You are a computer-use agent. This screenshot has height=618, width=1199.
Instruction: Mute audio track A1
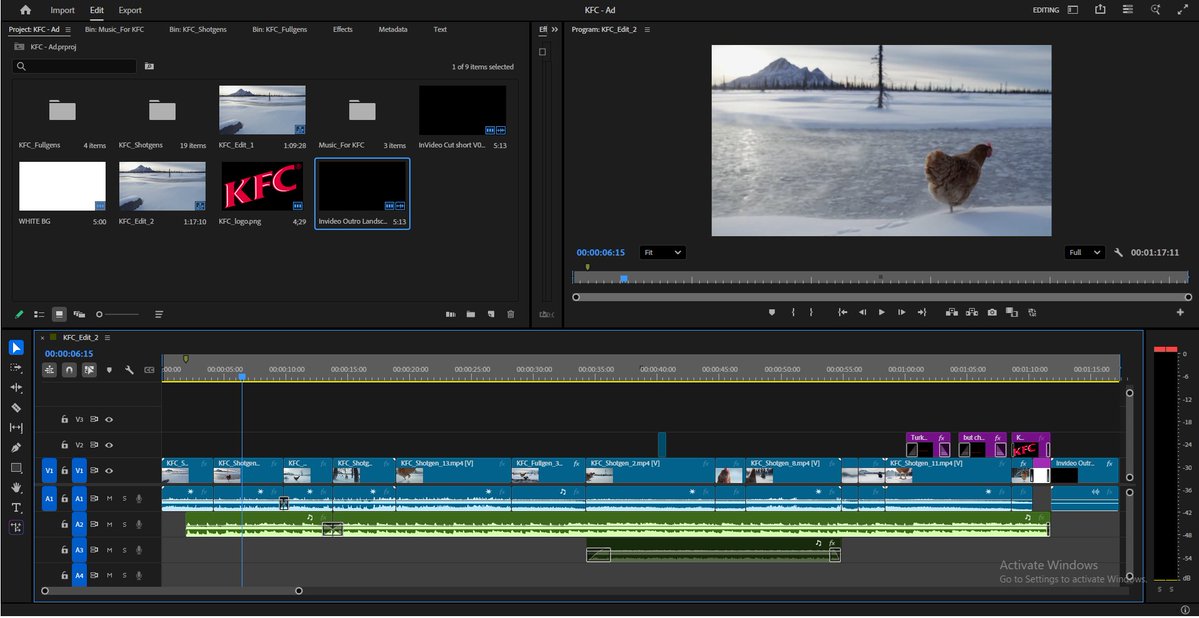[109, 499]
